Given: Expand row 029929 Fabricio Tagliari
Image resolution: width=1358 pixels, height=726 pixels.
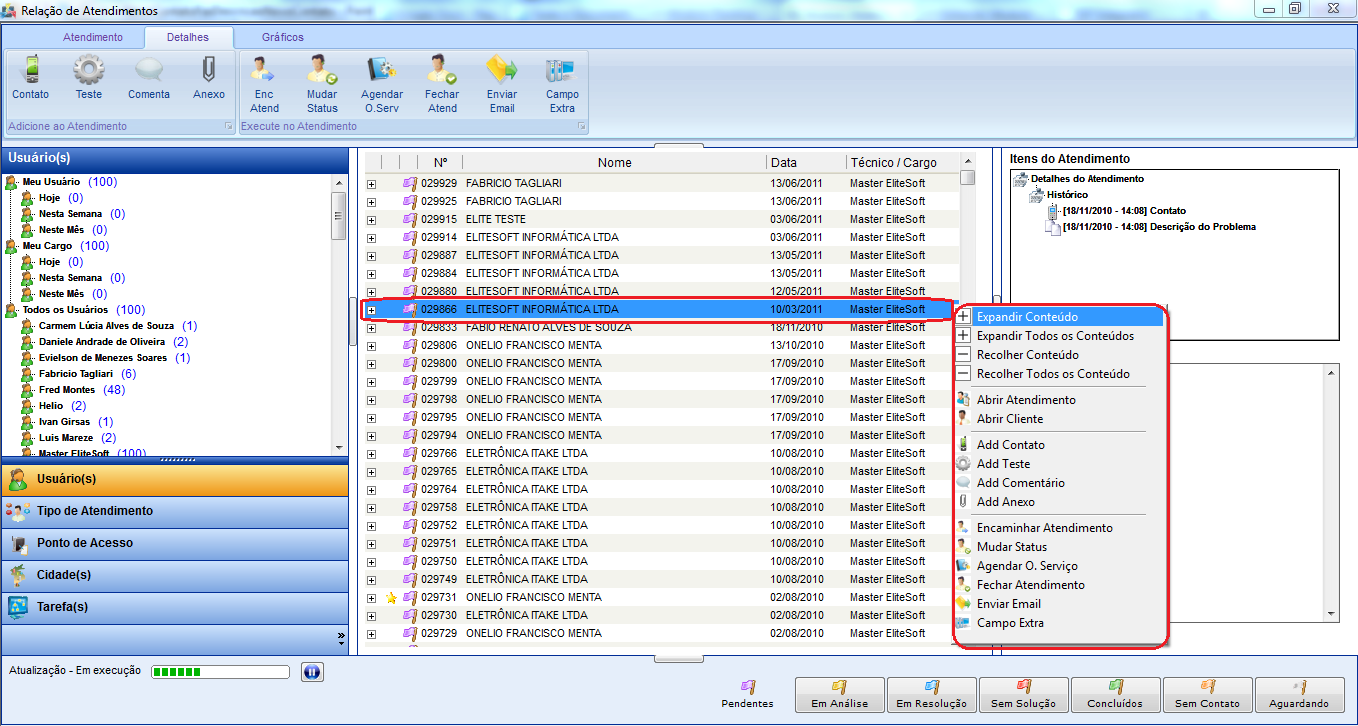Looking at the screenshot, I should click(x=371, y=184).
